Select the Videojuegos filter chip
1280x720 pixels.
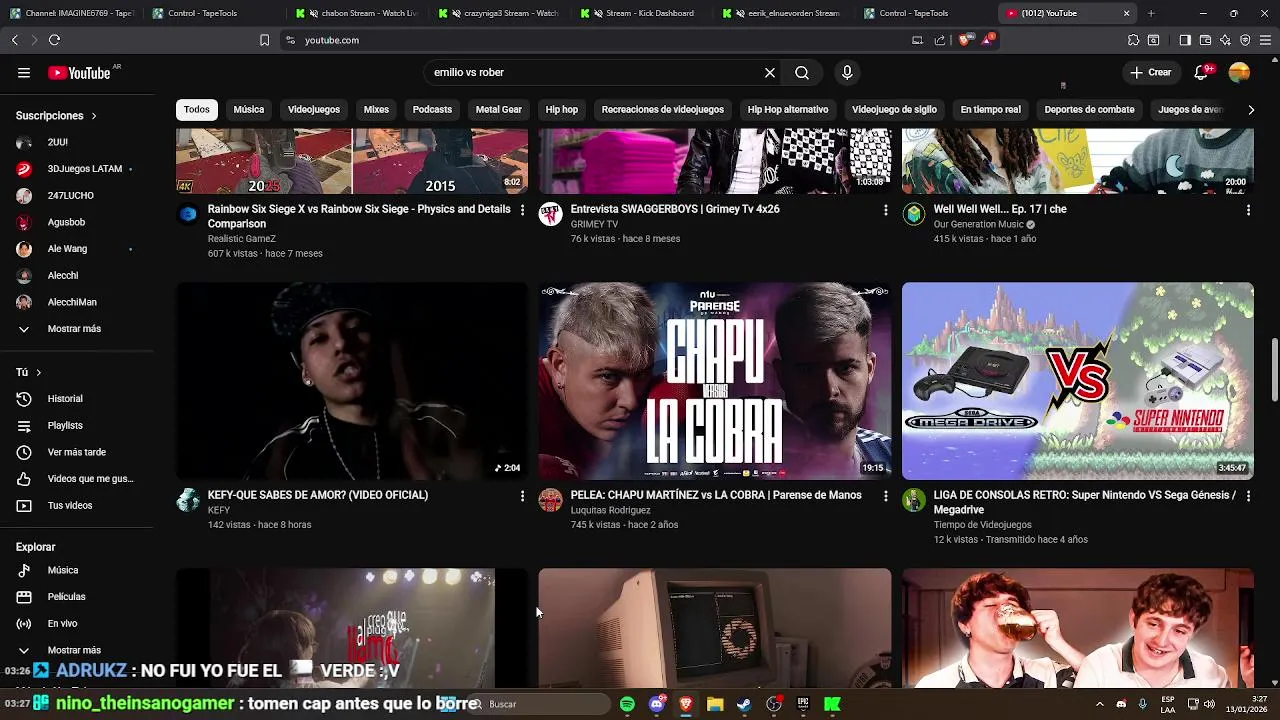tap(314, 110)
